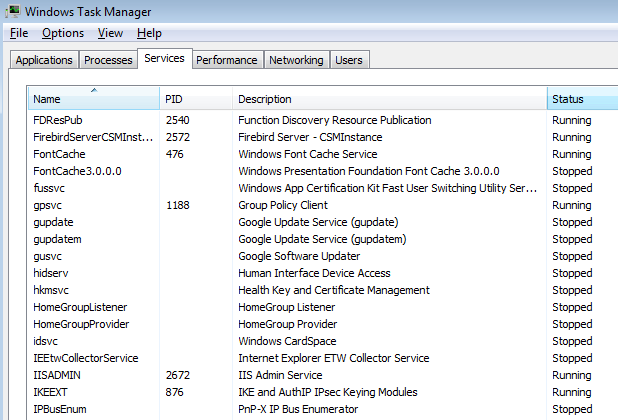618x420 pixels.
Task: Click the IIS Admin Service description
Action: pos(280,375)
